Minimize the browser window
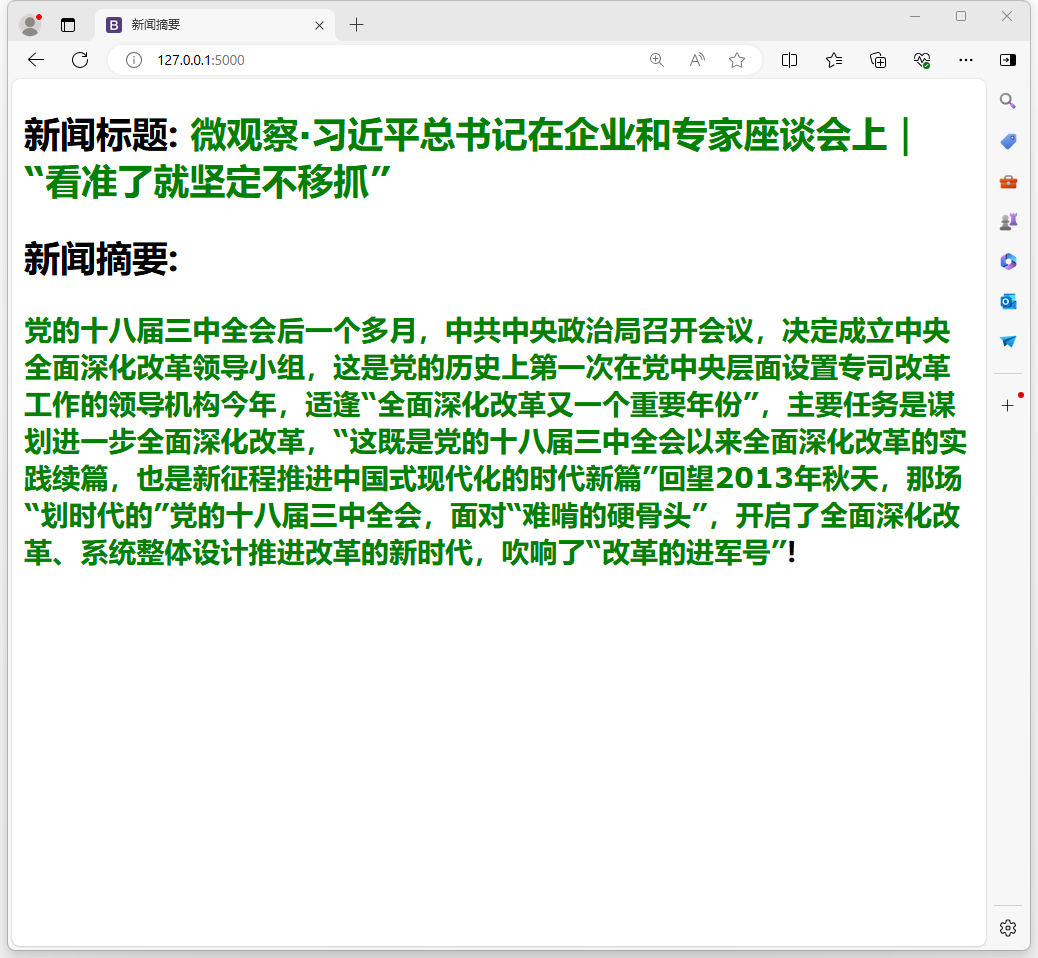This screenshot has height=958, width=1038. coord(915,17)
